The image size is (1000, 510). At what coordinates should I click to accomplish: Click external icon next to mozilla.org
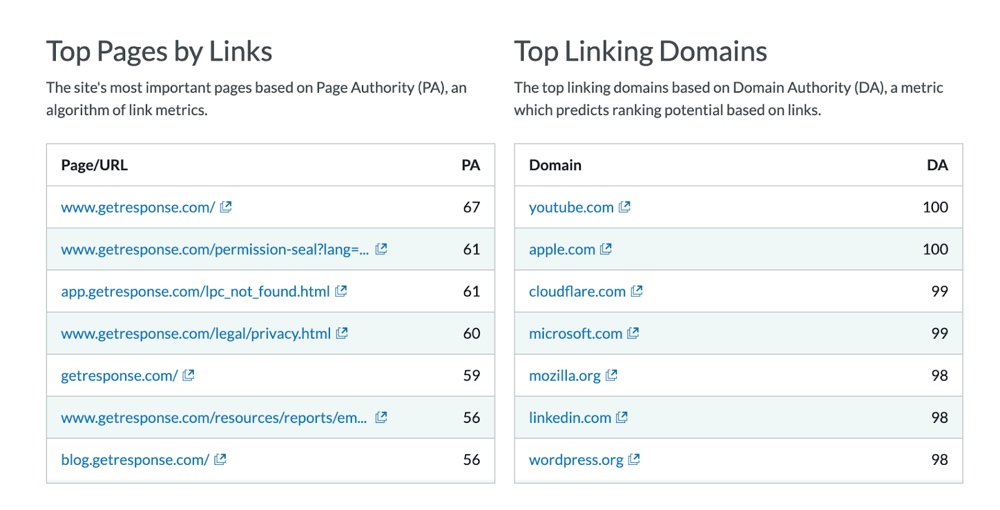(x=611, y=375)
